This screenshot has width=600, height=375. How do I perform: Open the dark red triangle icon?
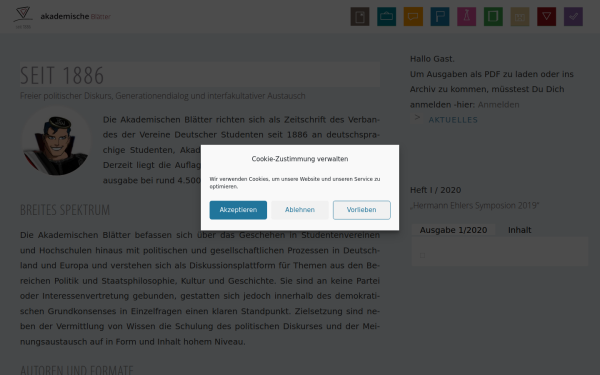click(546, 16)
